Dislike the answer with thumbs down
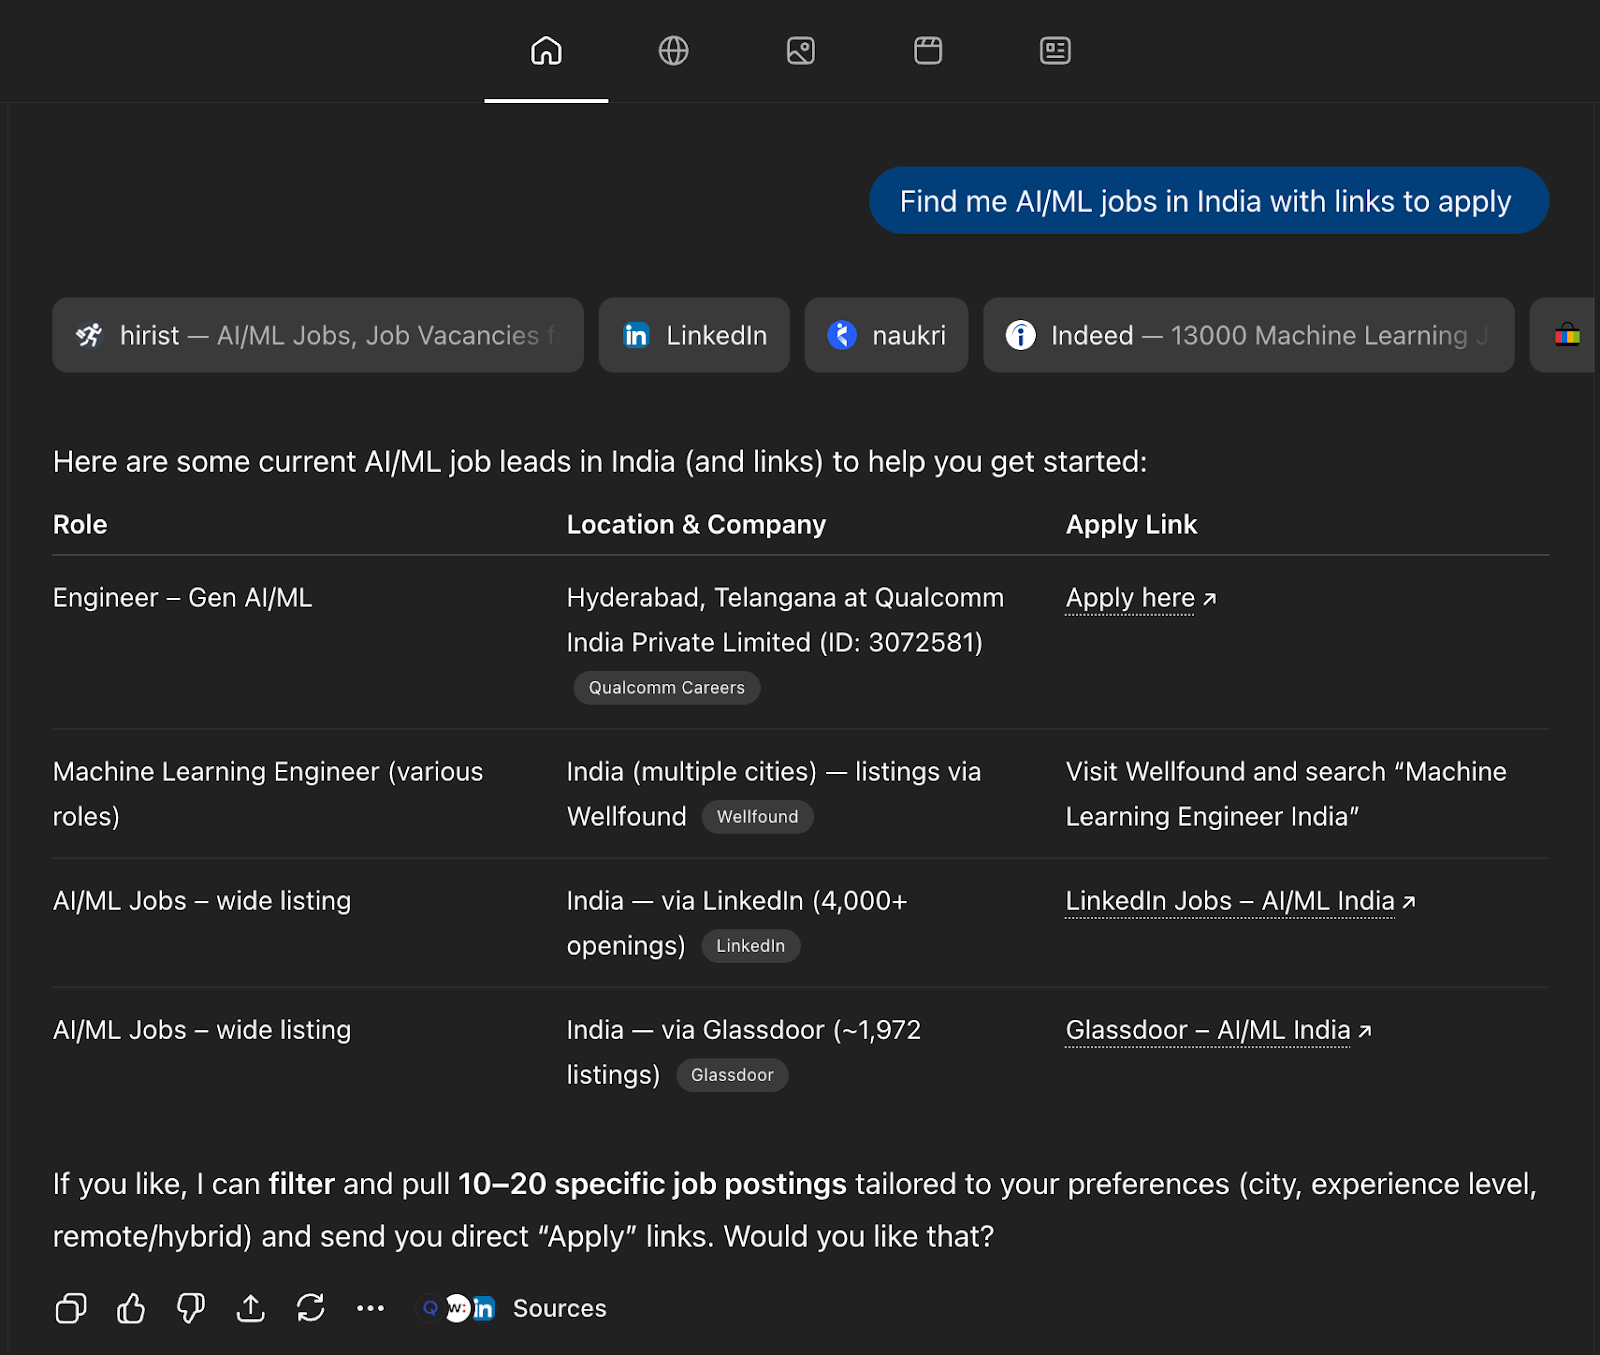The width and height of the screenshot is (1600, 1355). click(x=191, y=1308)
